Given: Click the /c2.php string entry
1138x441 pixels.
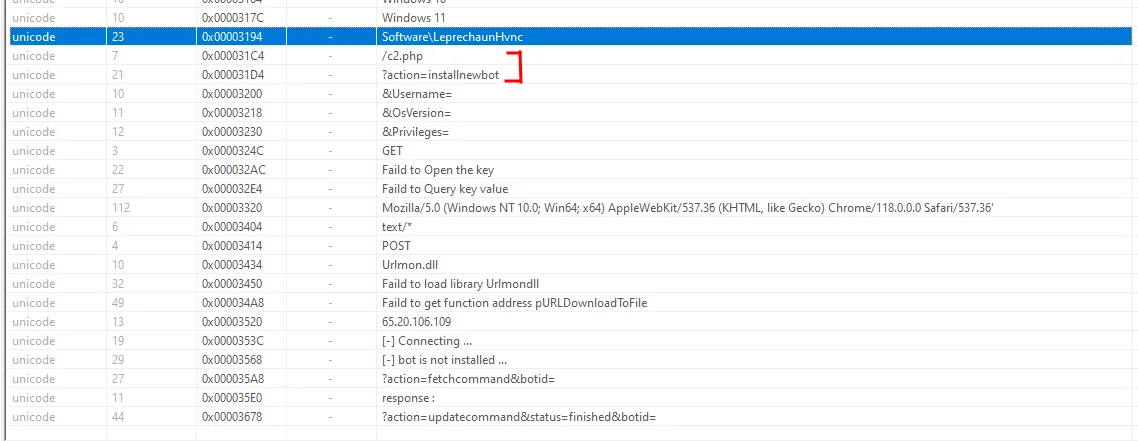Looking at the screenshot, I should click(402, 56).
